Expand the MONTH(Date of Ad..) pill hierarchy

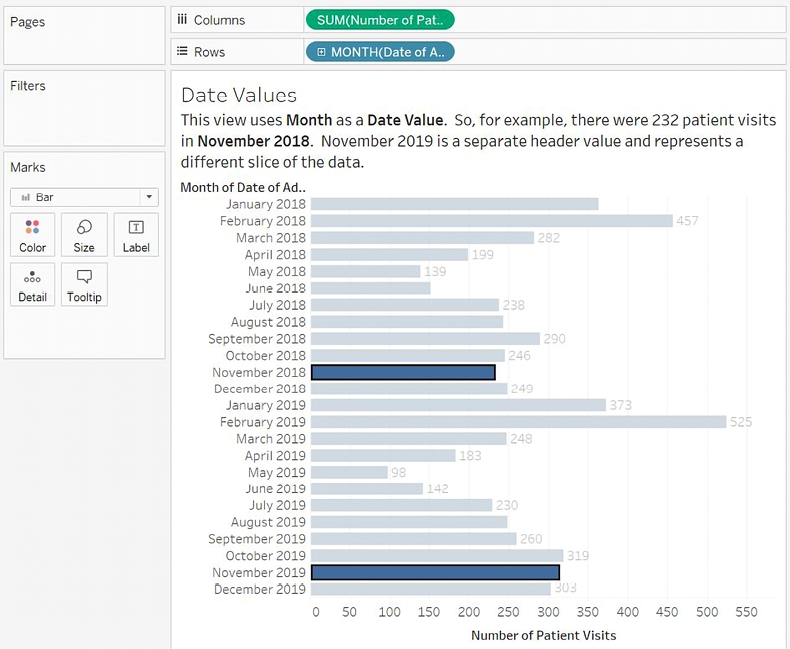[321, 52]
